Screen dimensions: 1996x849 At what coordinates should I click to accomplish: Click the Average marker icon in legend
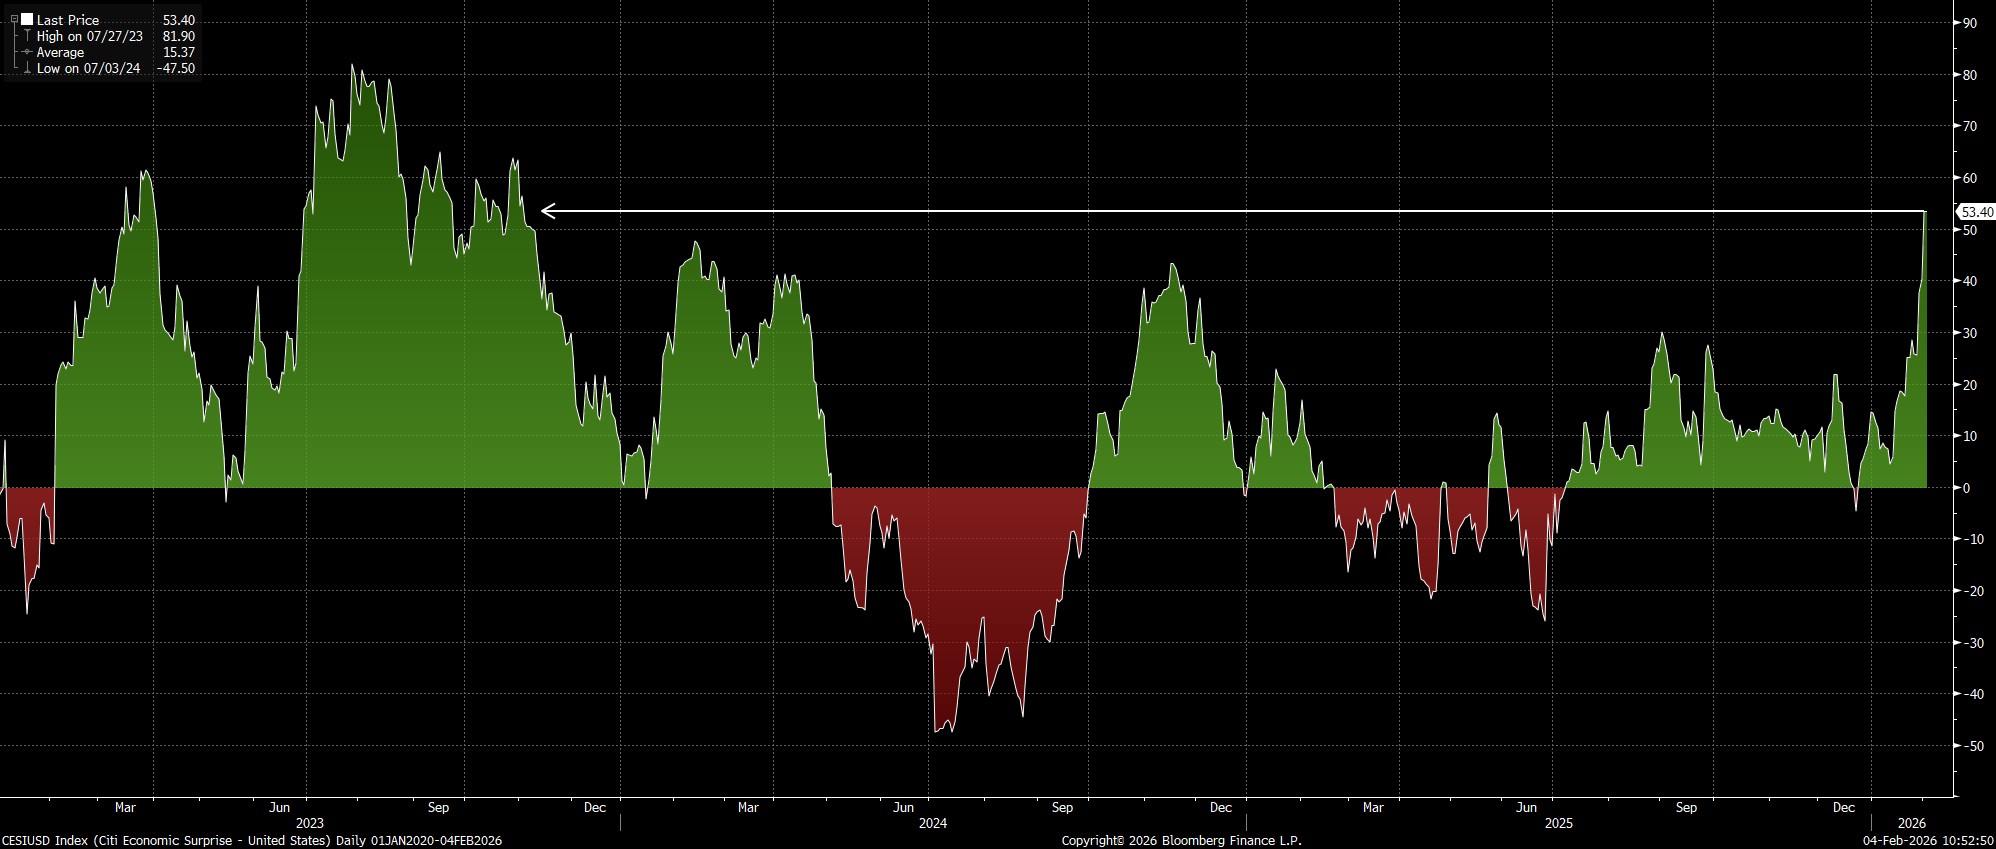[26, 52]
